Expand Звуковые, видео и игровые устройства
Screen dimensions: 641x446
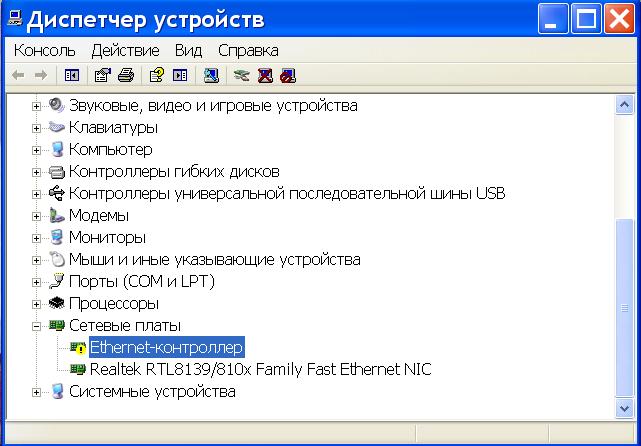pyautogui.click(x=36, y=106)
